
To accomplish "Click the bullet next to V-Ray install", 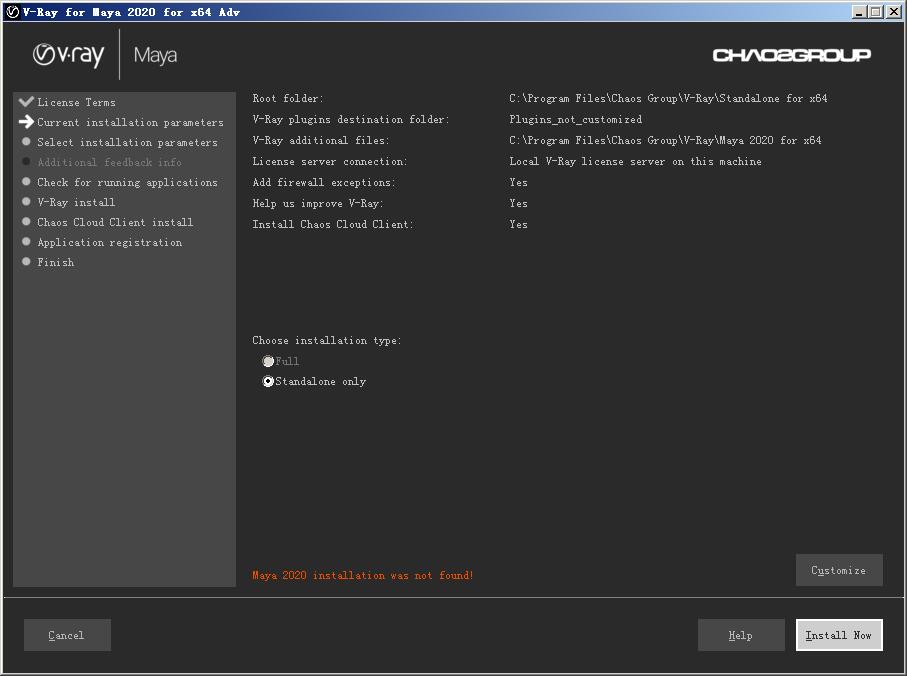I will [x=26, y=201].
